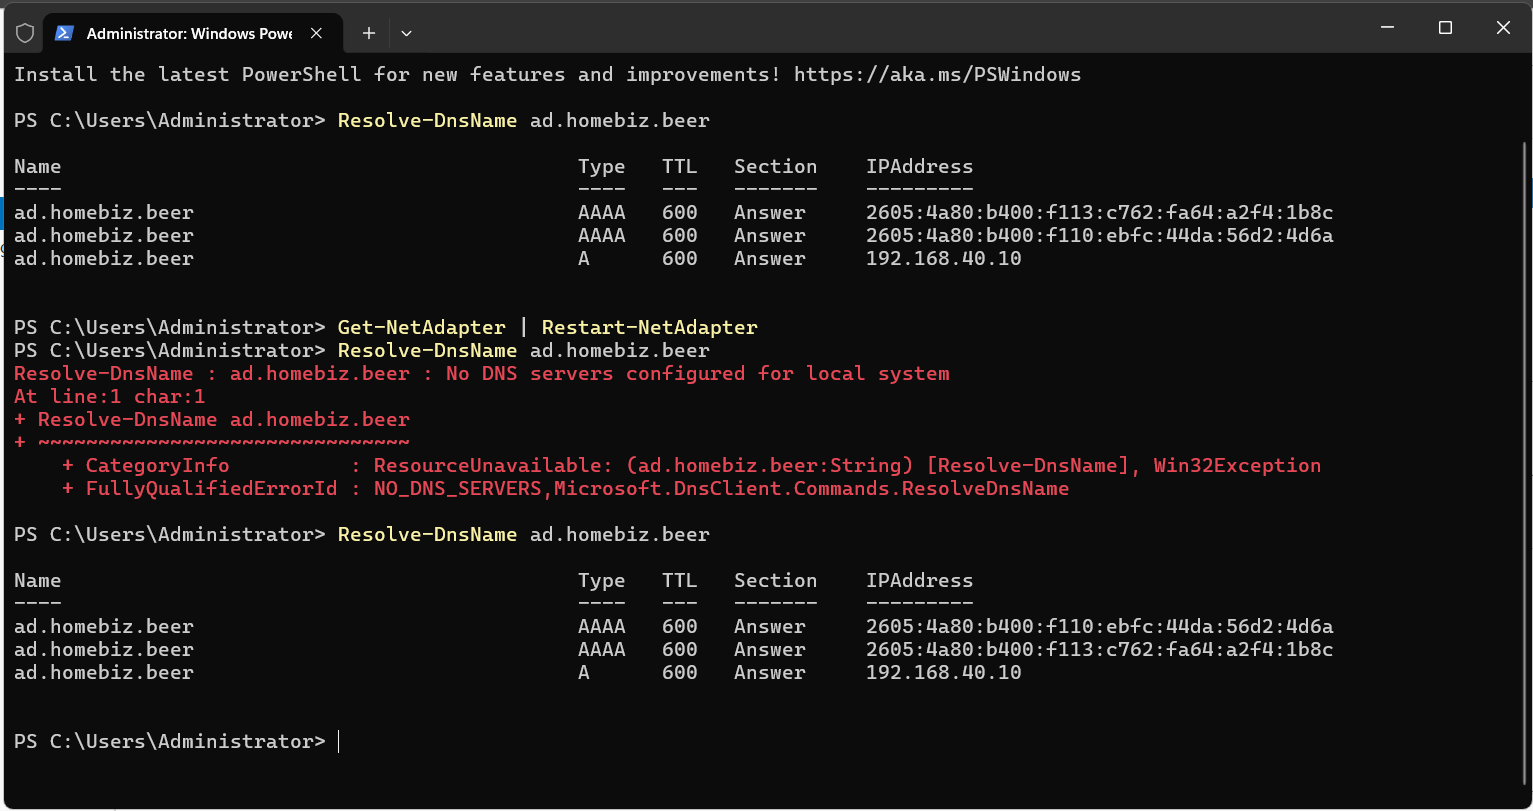Click the bottom table's first address ending 4d6a
Viewport: 1533px width, 811px height.
click(1100, 626)
